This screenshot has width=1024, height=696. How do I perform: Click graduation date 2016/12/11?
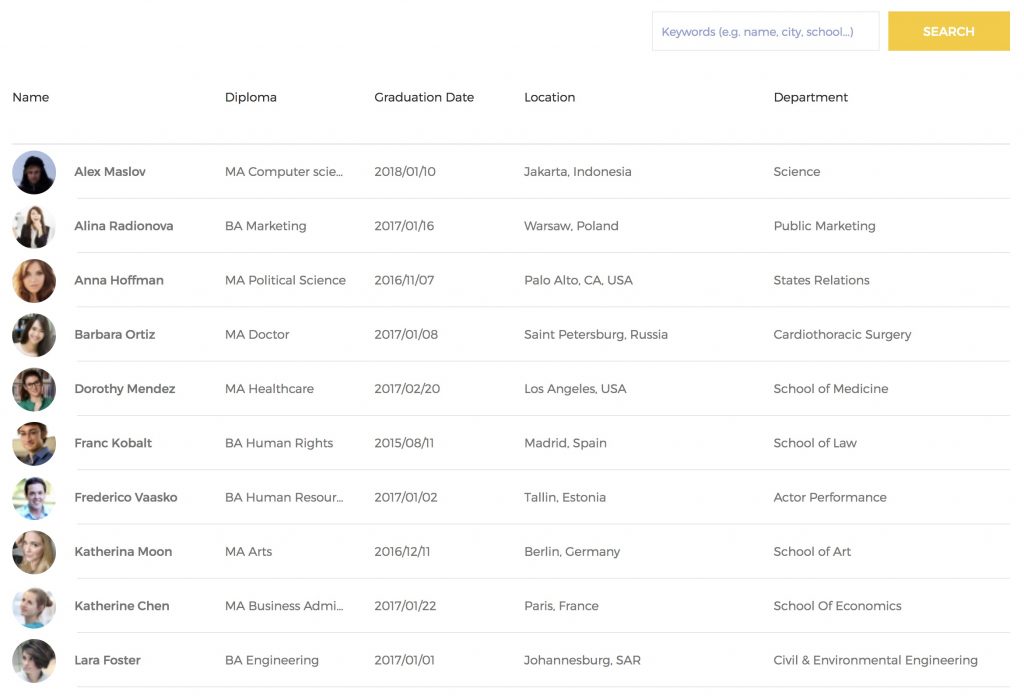[x=402, y=551]
